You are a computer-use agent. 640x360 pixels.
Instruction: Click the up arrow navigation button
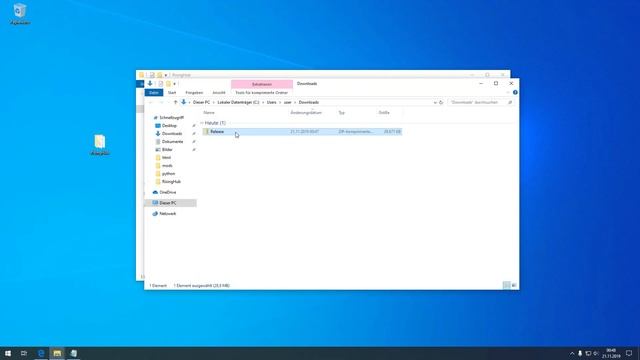176,102
